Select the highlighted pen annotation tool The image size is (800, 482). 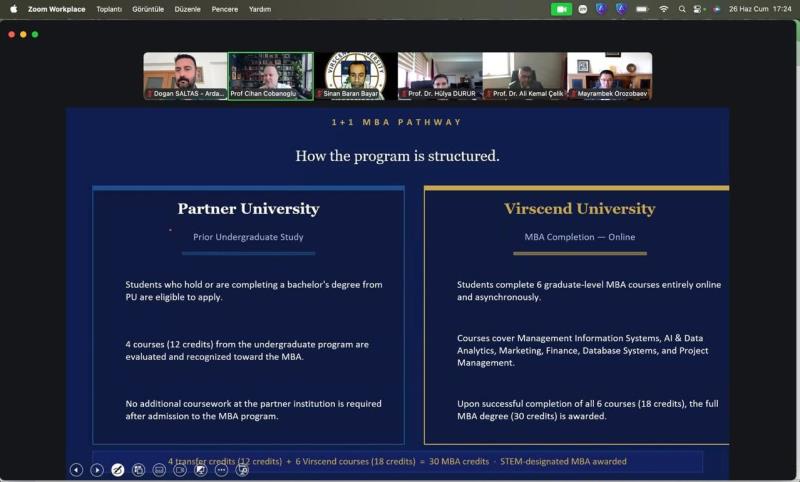click(118, 470)
